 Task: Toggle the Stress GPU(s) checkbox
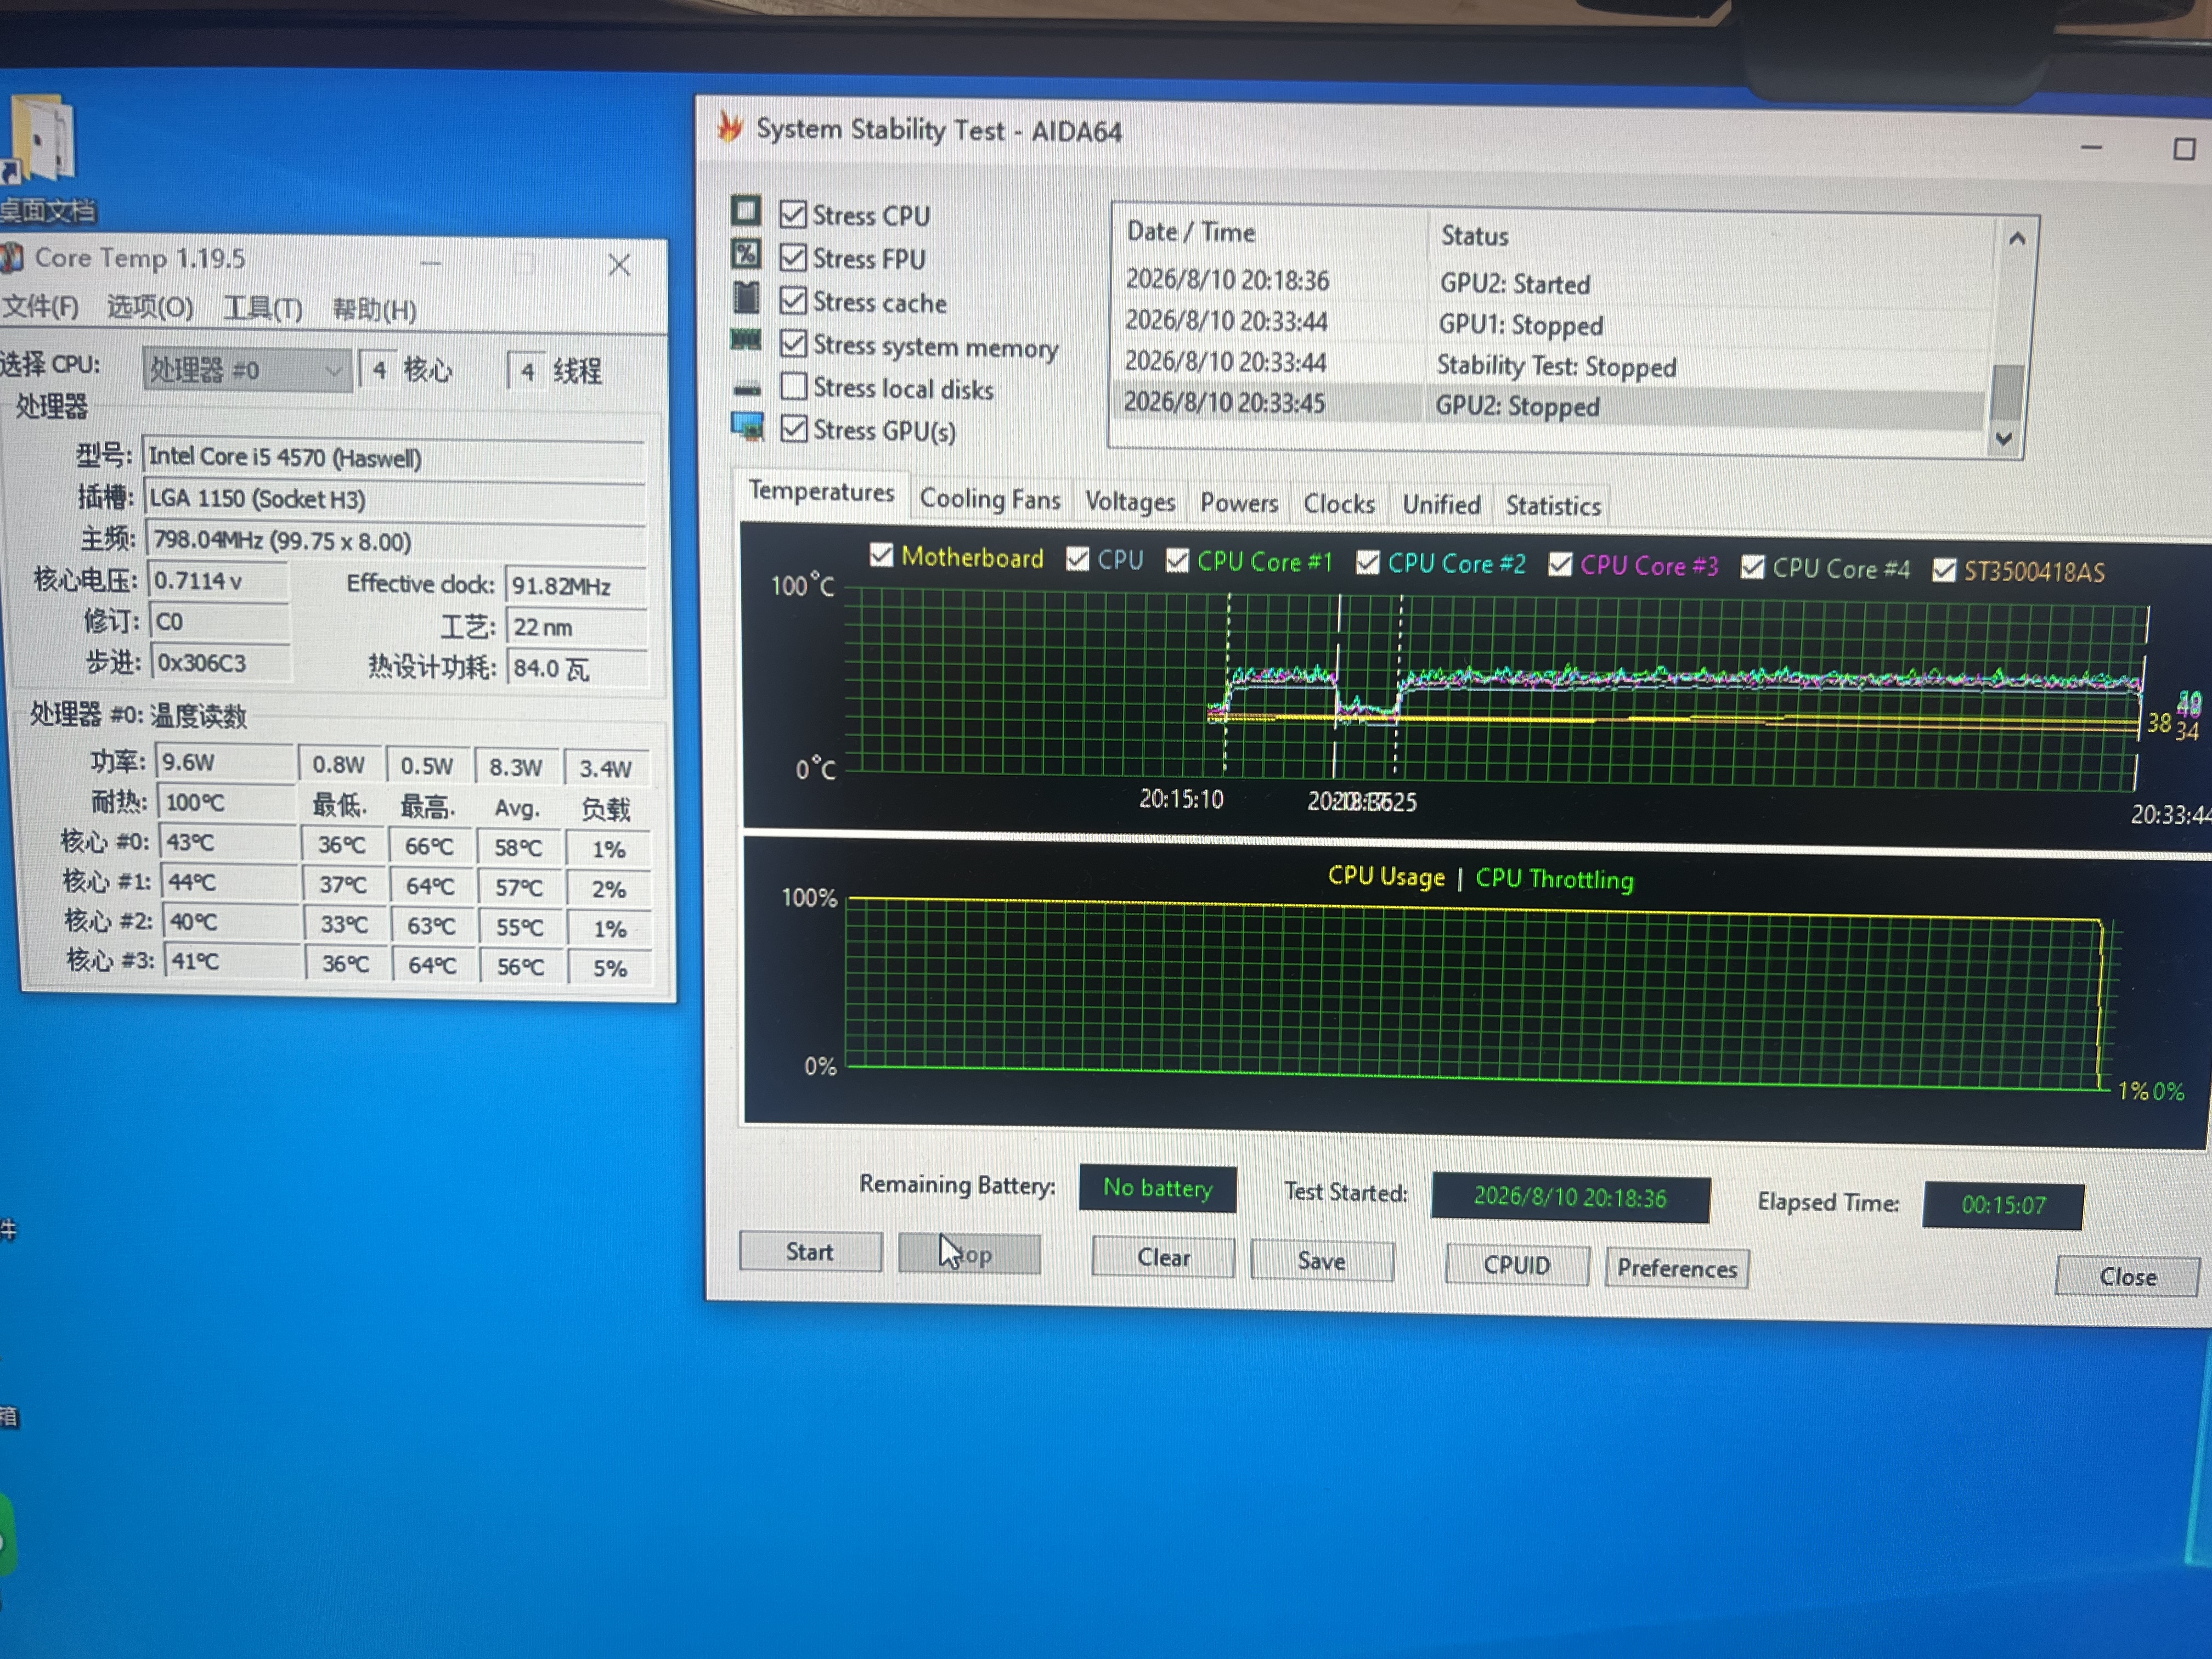click(x=794, y=429)
